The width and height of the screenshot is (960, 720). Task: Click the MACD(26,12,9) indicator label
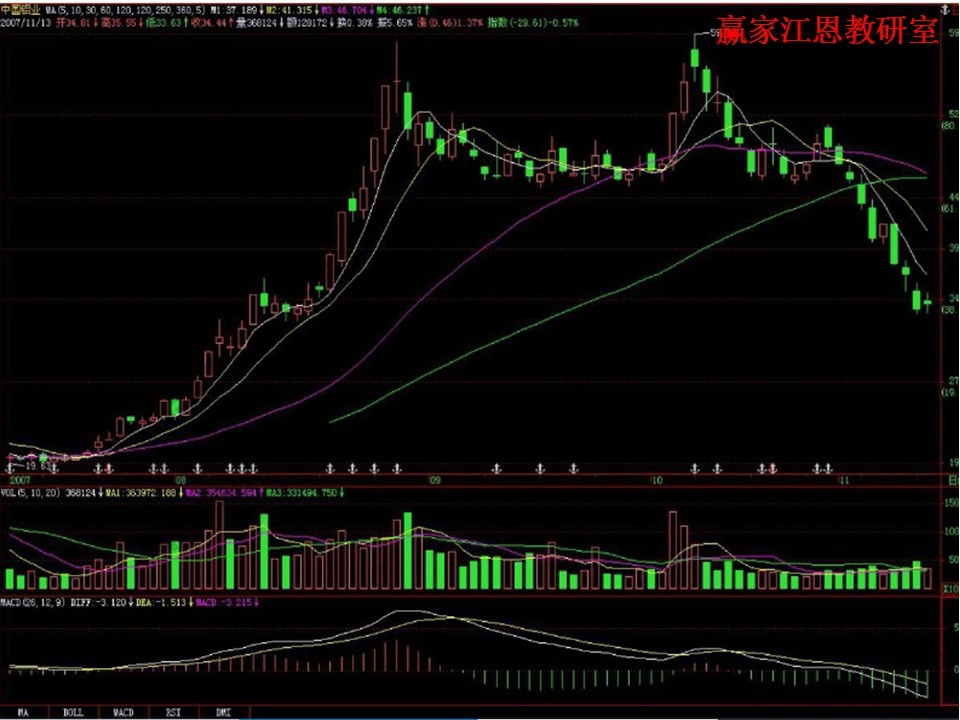(x=29, y=604)
